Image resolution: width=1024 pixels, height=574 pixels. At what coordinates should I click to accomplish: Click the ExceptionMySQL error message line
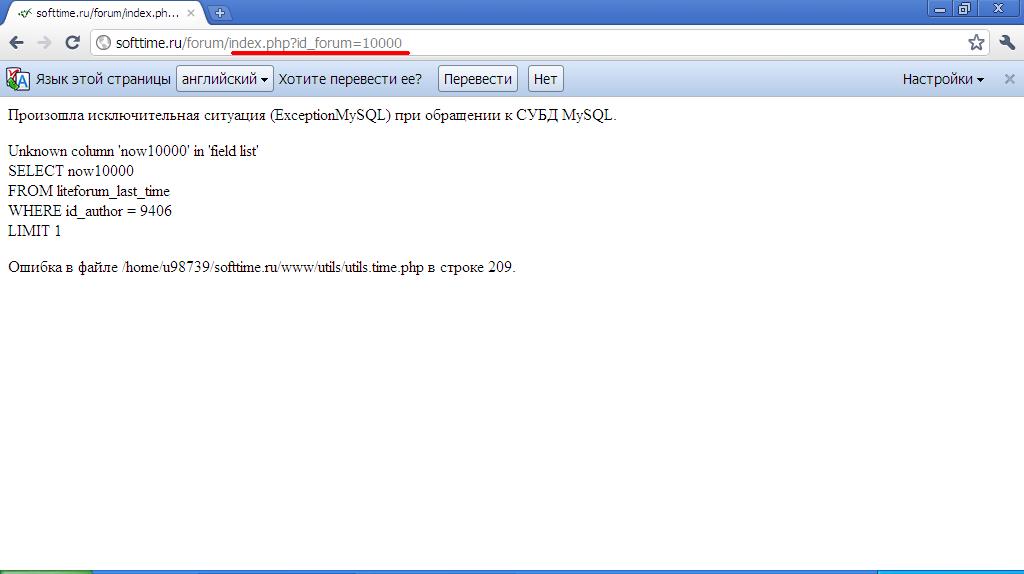tap(312, 116)
